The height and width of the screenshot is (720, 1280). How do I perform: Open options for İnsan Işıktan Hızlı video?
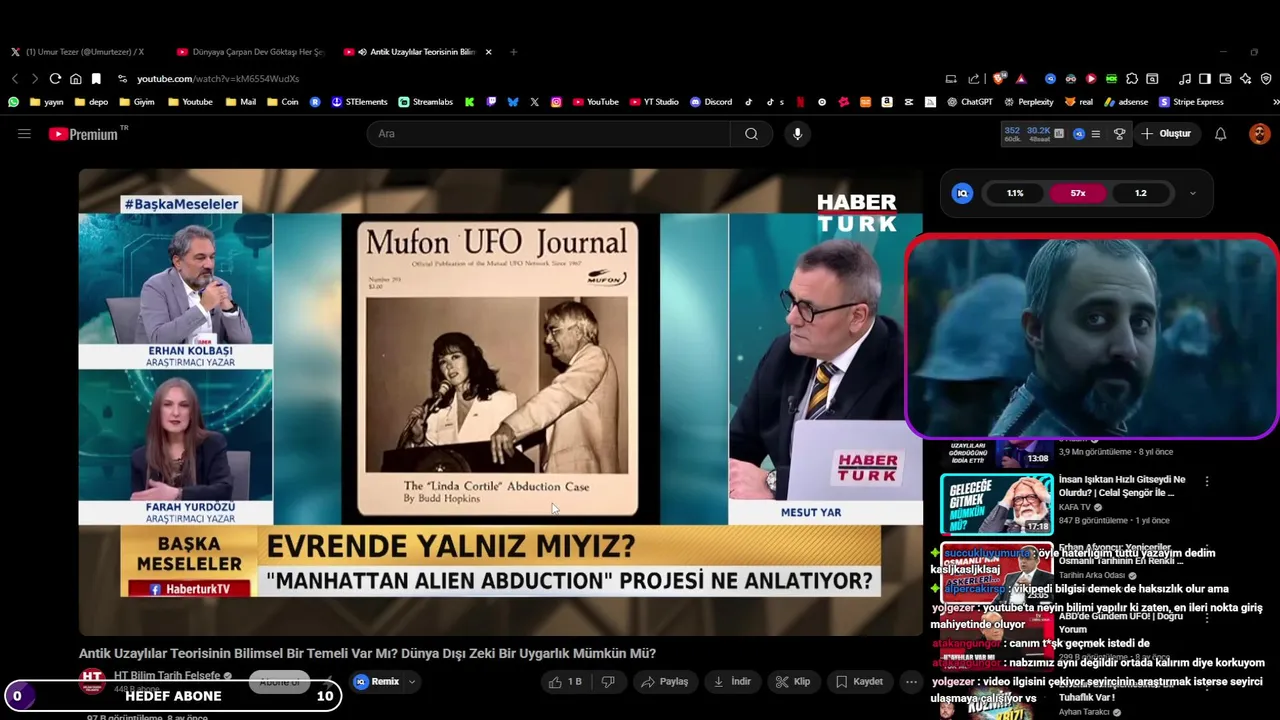[x=1207, y=481]
